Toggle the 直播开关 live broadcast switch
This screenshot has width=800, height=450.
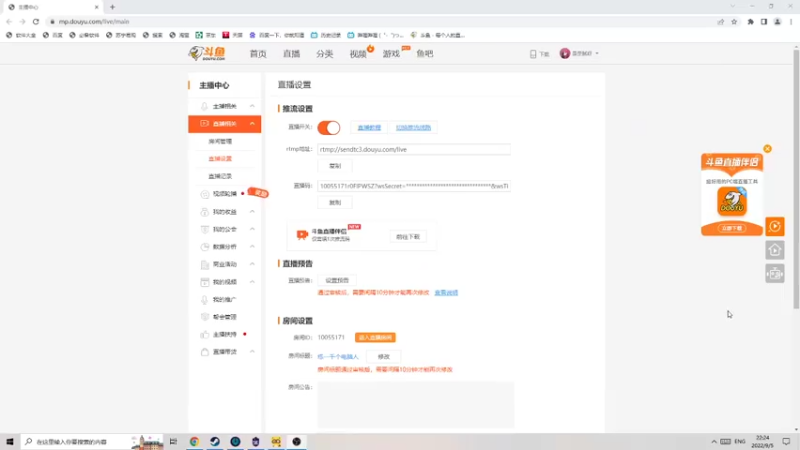point(329,128)
